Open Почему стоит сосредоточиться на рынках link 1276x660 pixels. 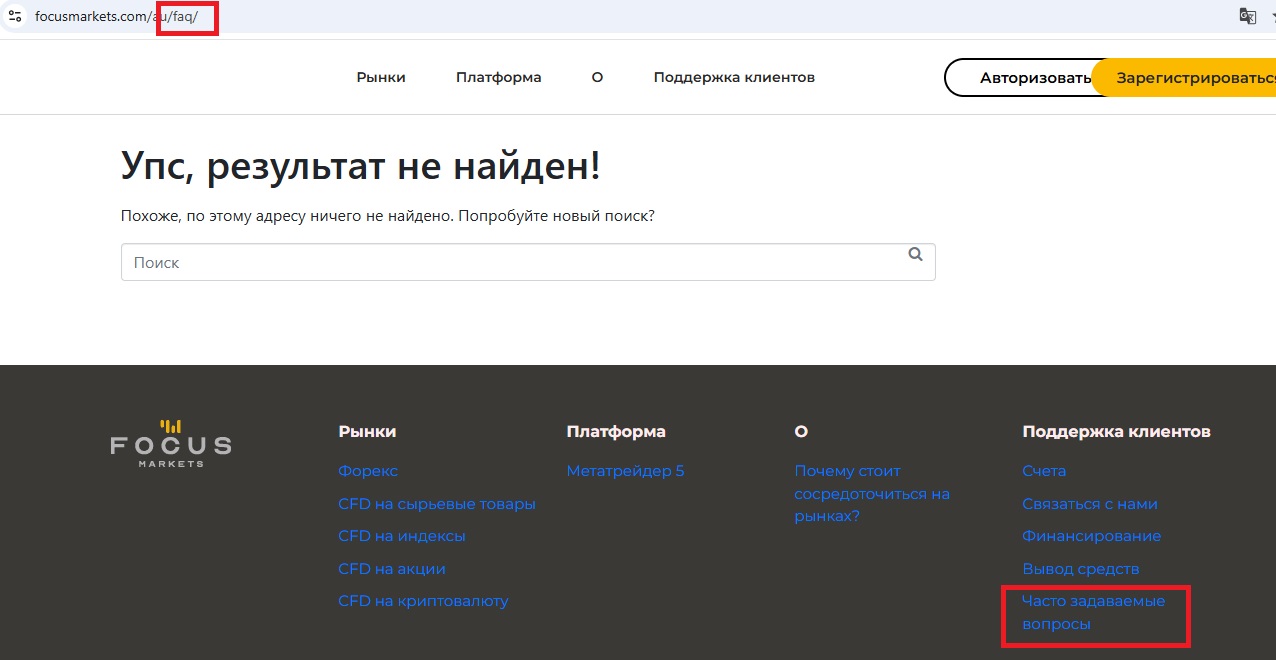[872, 493]
